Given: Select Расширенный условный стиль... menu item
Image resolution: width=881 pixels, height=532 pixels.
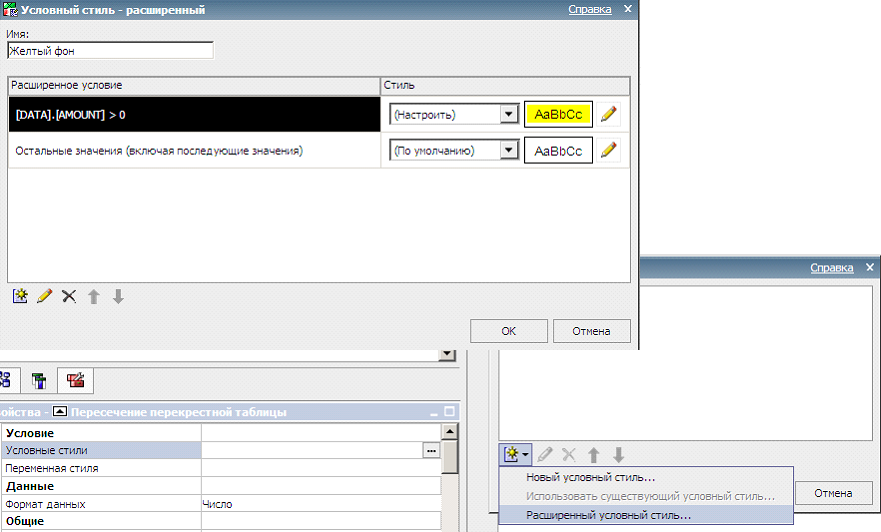Looking at the screenshot, I should tap(607, 515).
